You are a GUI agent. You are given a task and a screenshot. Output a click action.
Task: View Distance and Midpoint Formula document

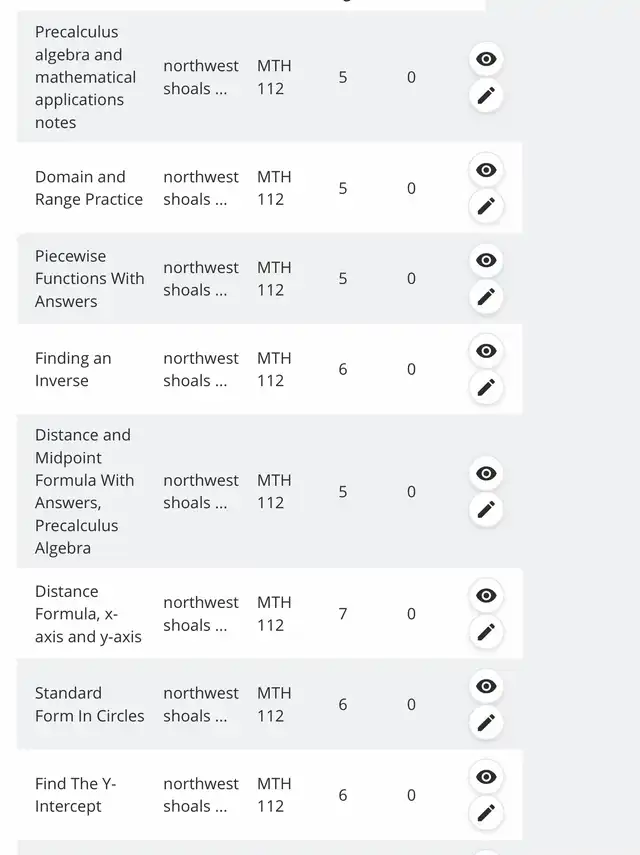(x=486, y=473)
